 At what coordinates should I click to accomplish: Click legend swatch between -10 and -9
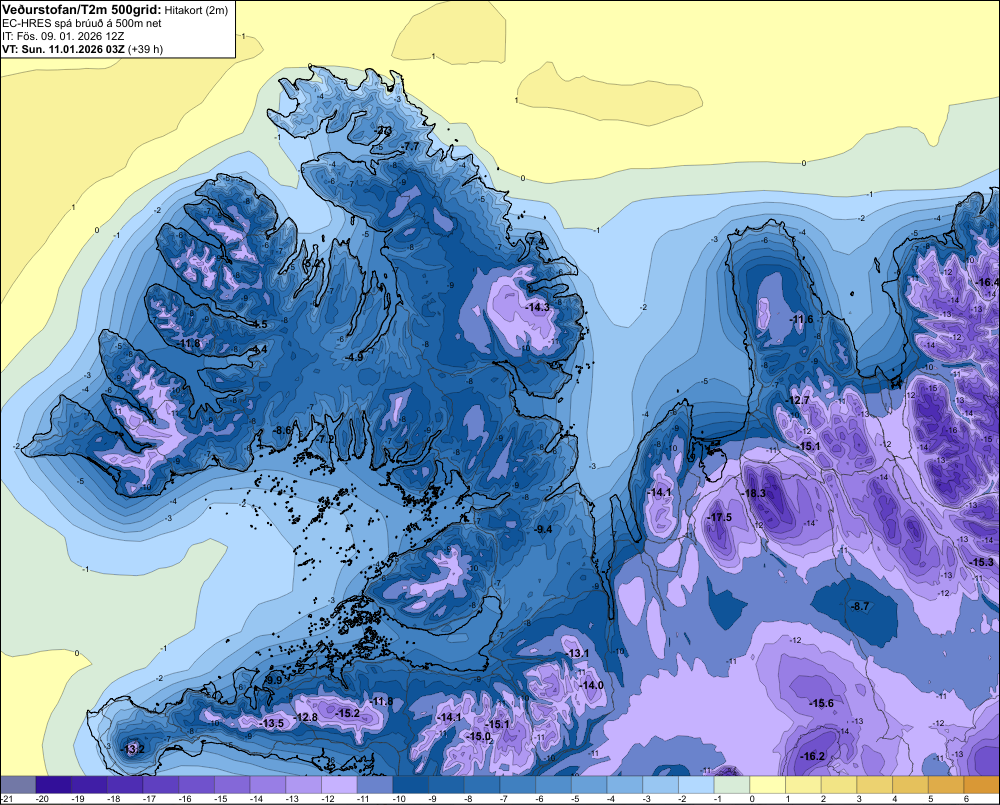411,784
